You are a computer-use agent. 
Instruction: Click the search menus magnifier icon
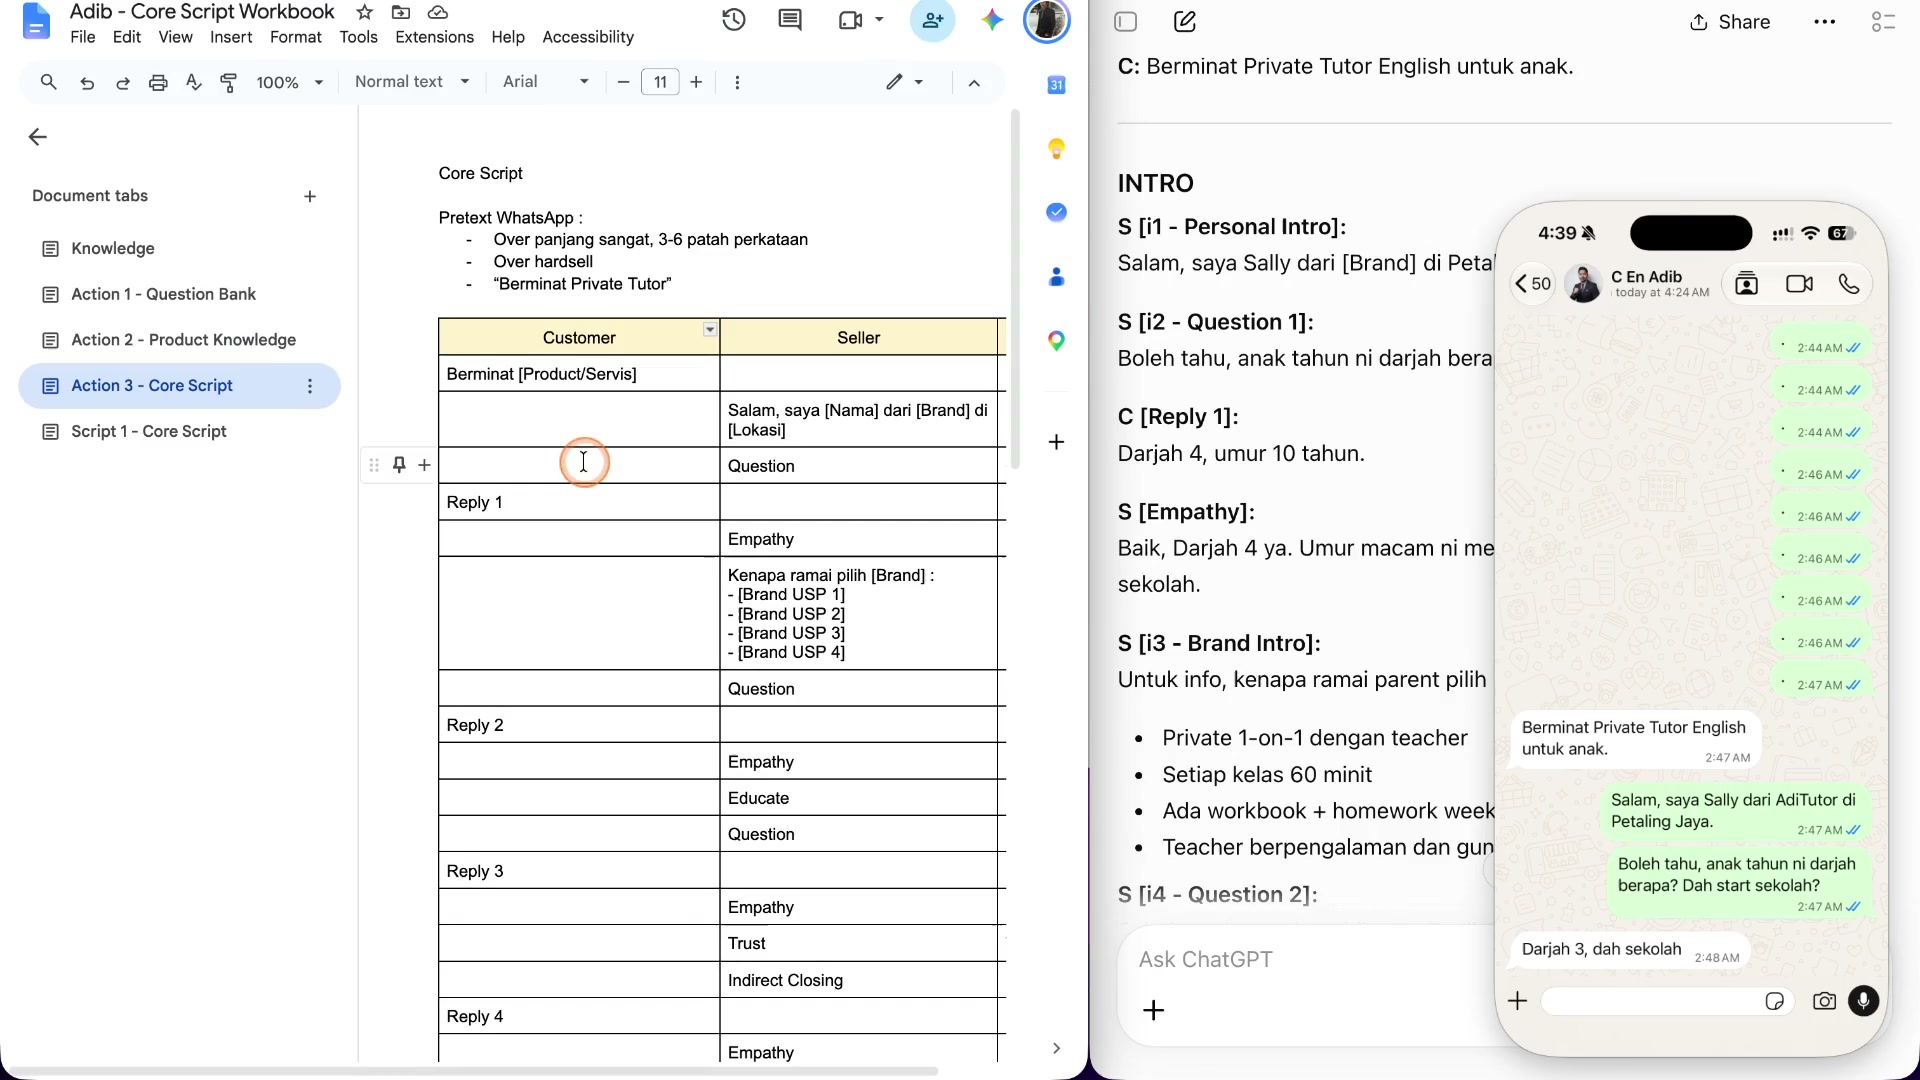[48, 82]
